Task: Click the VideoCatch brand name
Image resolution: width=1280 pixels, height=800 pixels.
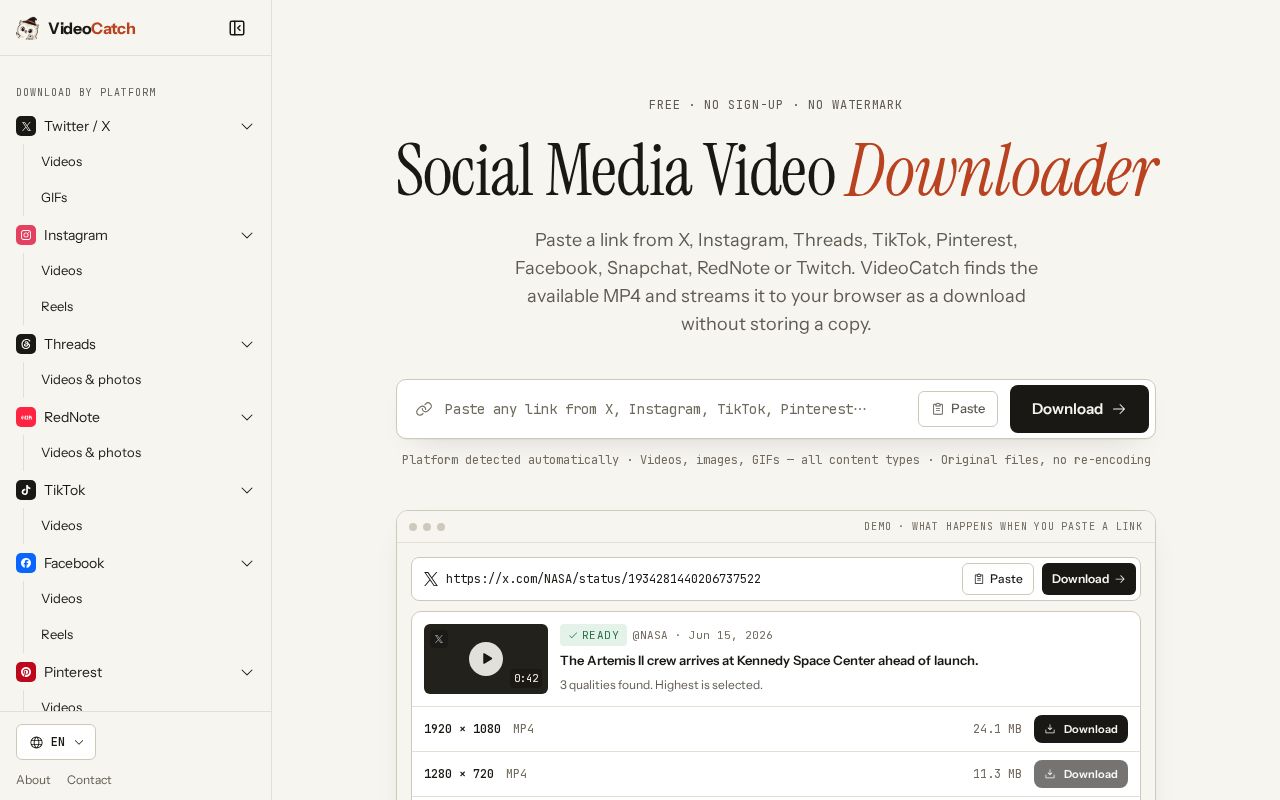Action: 92,28
